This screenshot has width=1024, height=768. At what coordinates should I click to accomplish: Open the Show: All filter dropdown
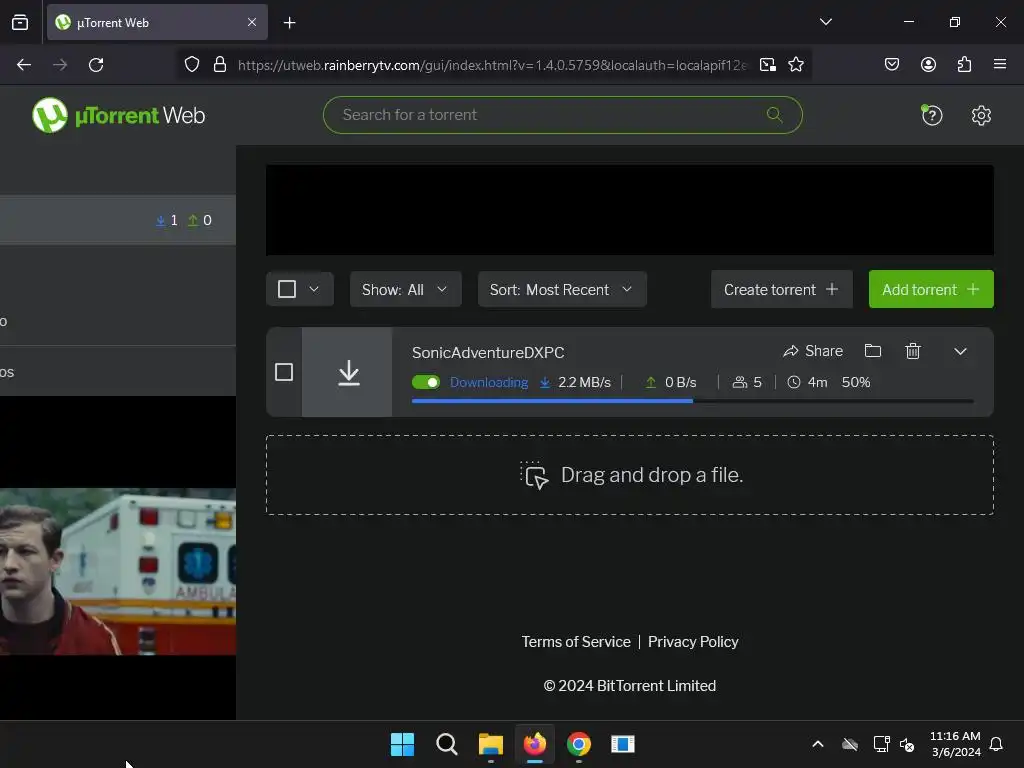click(x=406, y=289)
